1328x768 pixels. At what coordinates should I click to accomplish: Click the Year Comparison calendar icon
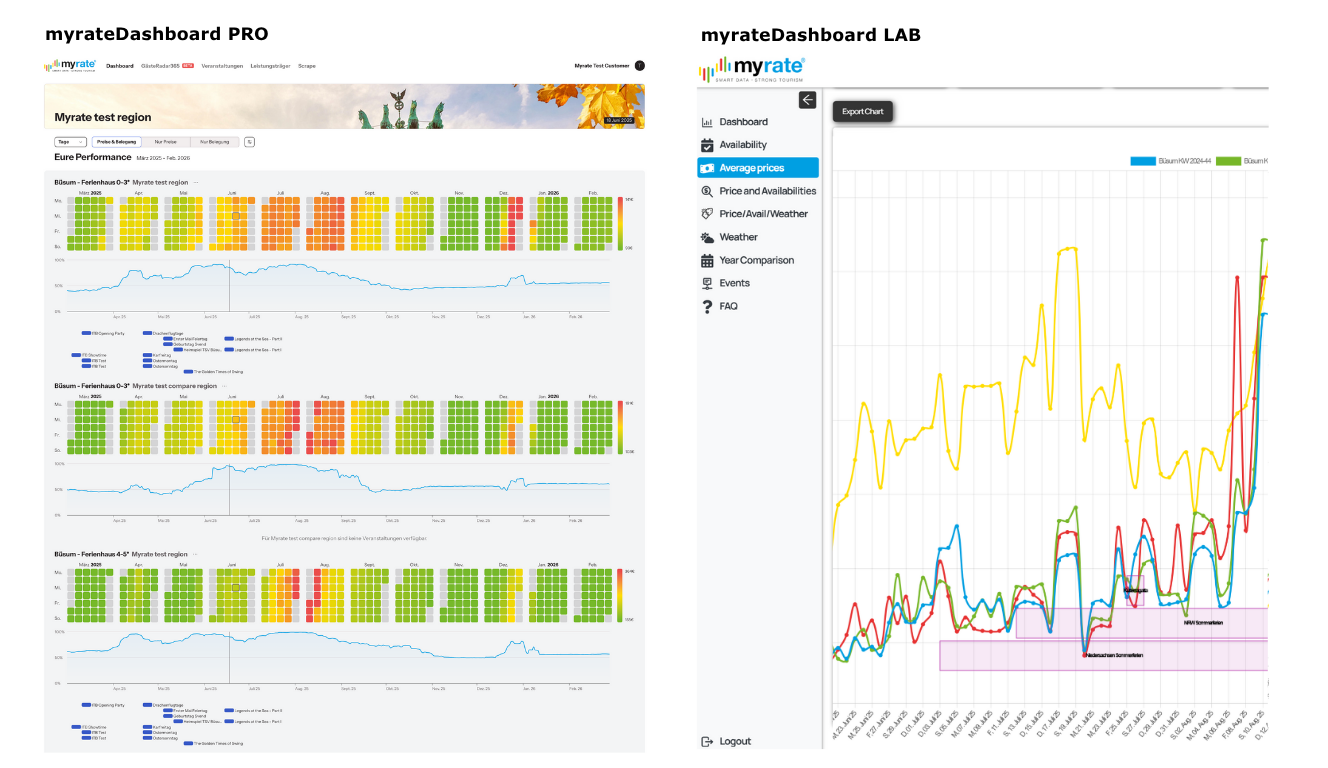[x=707, y=260]
